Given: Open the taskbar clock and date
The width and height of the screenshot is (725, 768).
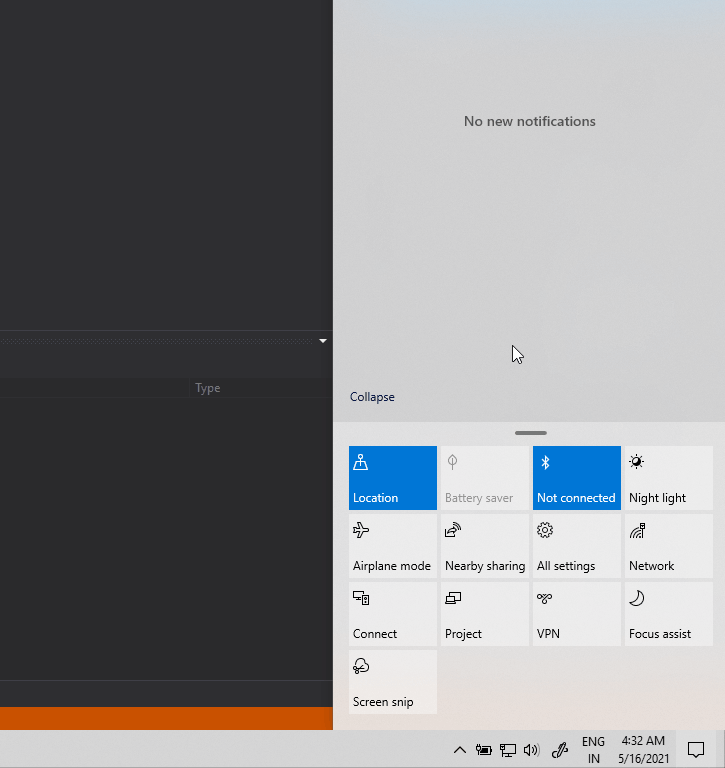Looking at the screenshot, I should [643, 750].
